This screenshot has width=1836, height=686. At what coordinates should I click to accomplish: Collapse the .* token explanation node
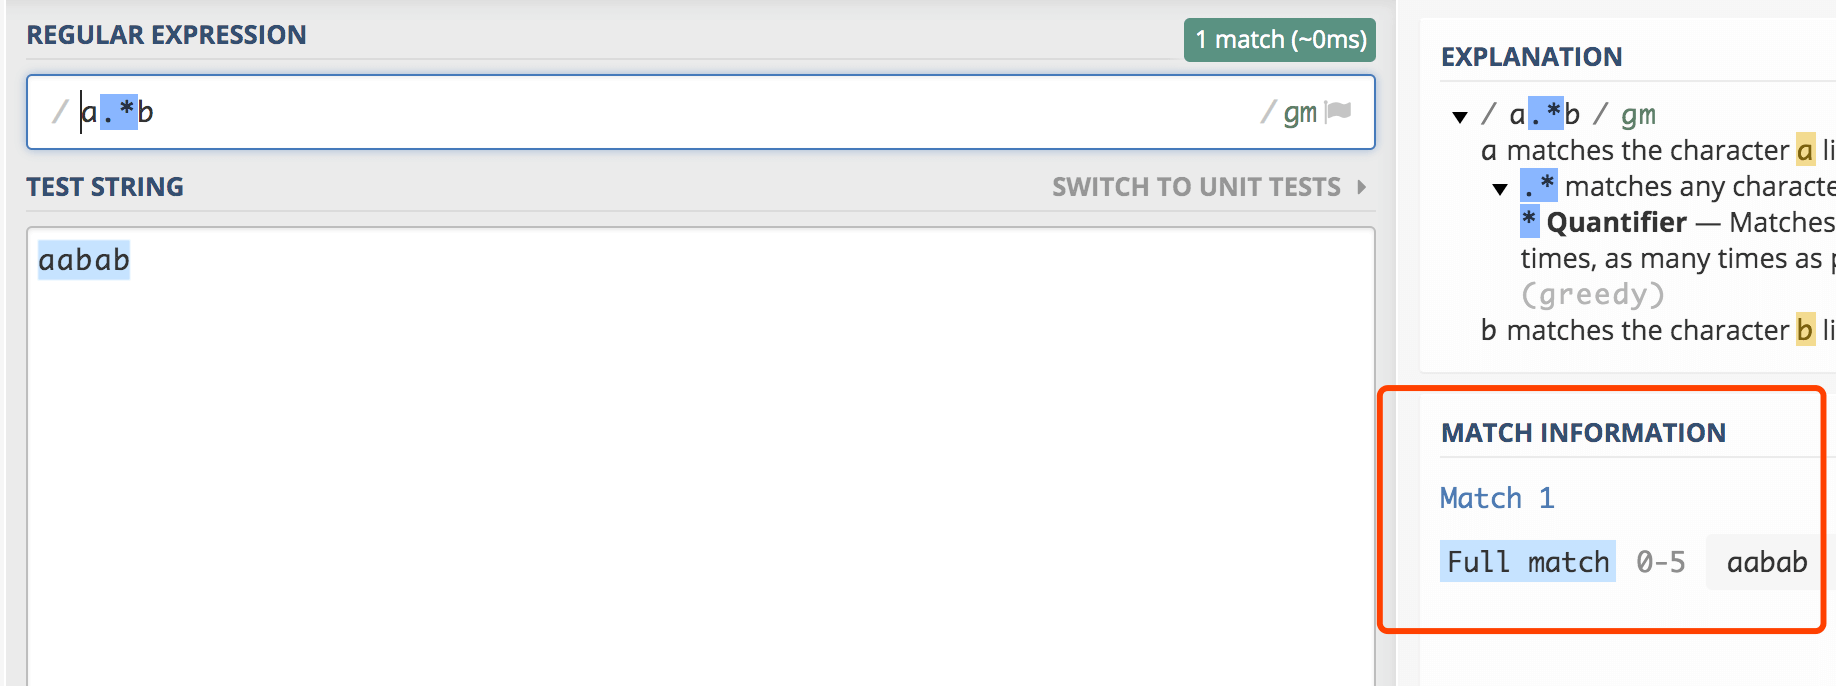click(x=1500, y=189)
